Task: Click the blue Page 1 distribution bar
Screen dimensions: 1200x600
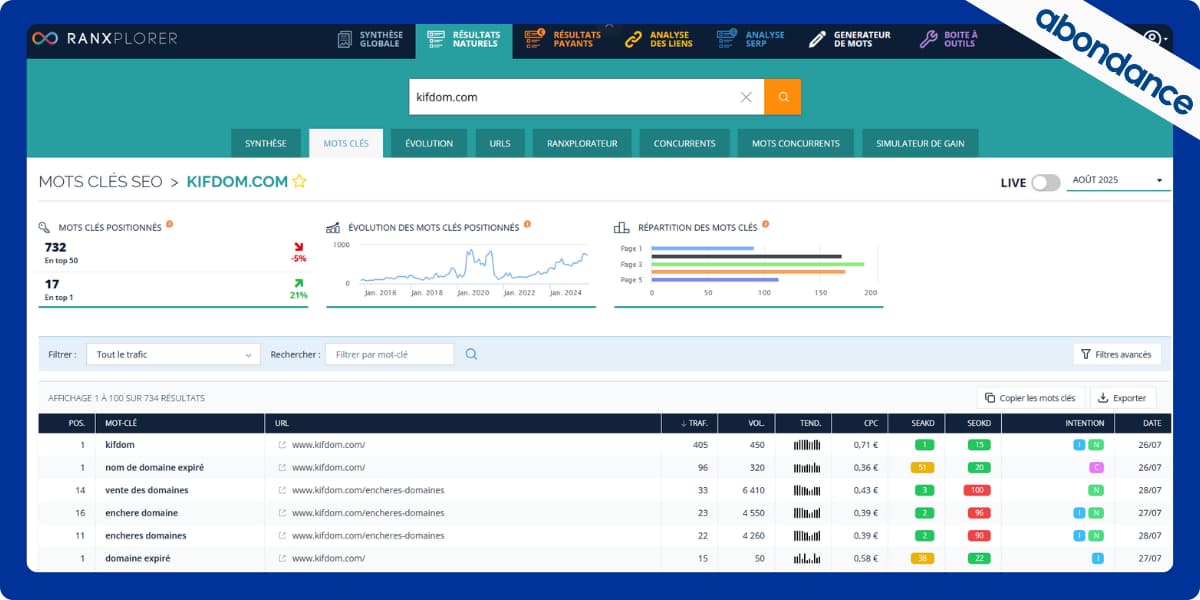Action: tap(702, 248)
